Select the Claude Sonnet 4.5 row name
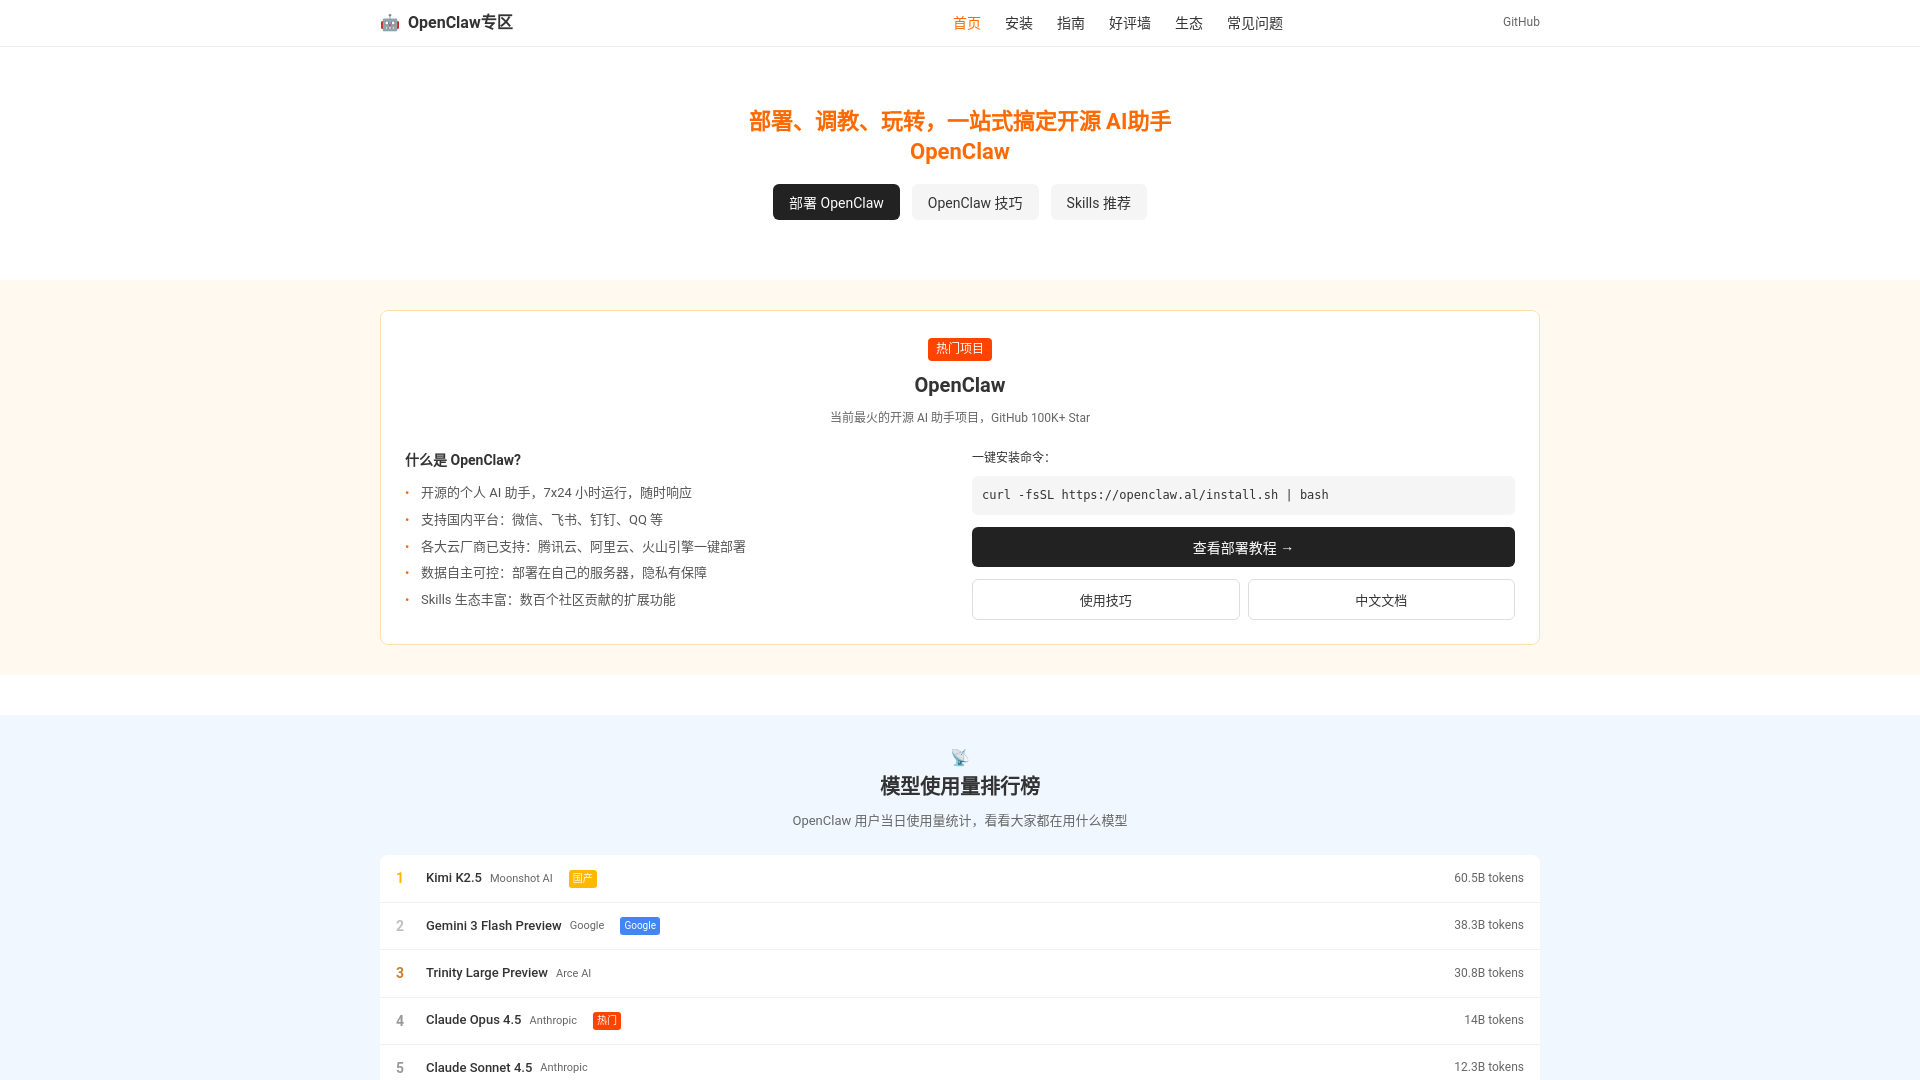 pyautogui.click(x=479, y=1068)
